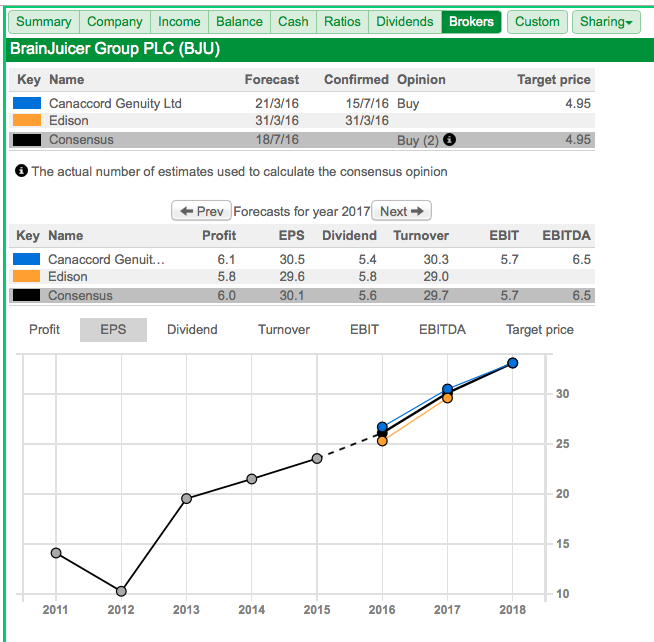Display the Target price chart

pos(540,330)
